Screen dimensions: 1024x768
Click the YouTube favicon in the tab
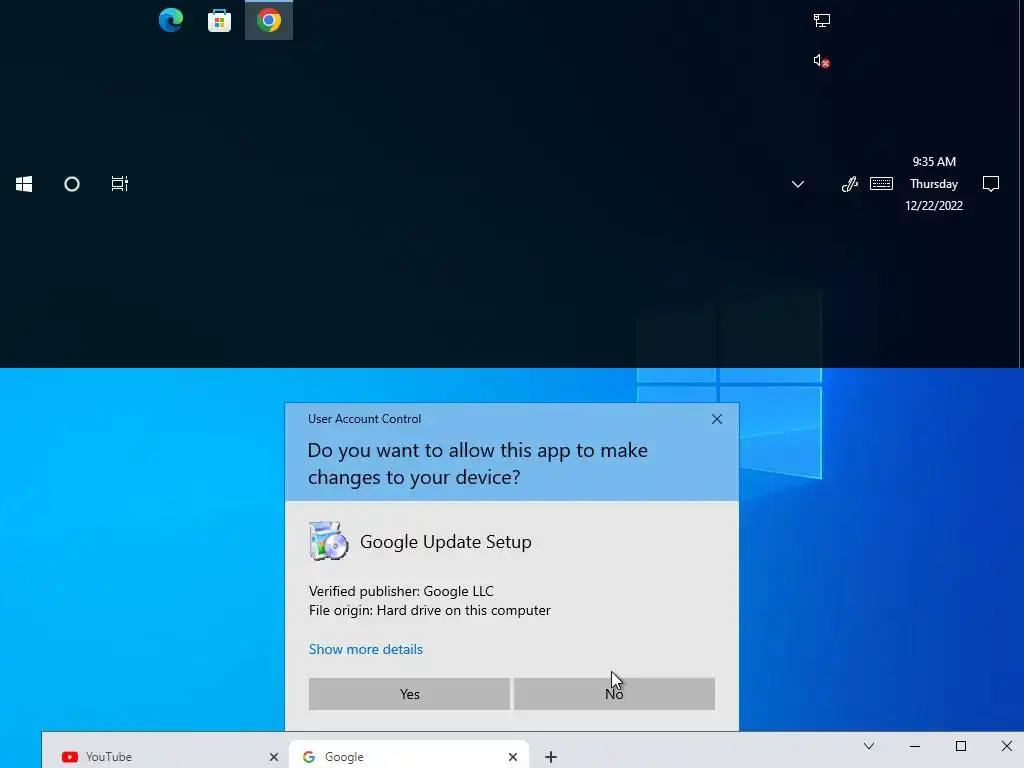coord(70,757)
